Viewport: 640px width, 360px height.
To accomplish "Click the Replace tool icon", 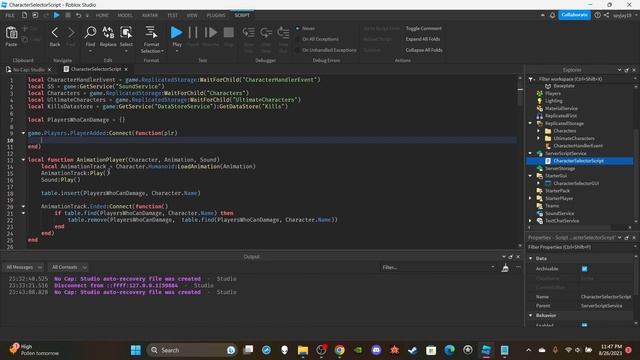I will [x=108, y=32].
